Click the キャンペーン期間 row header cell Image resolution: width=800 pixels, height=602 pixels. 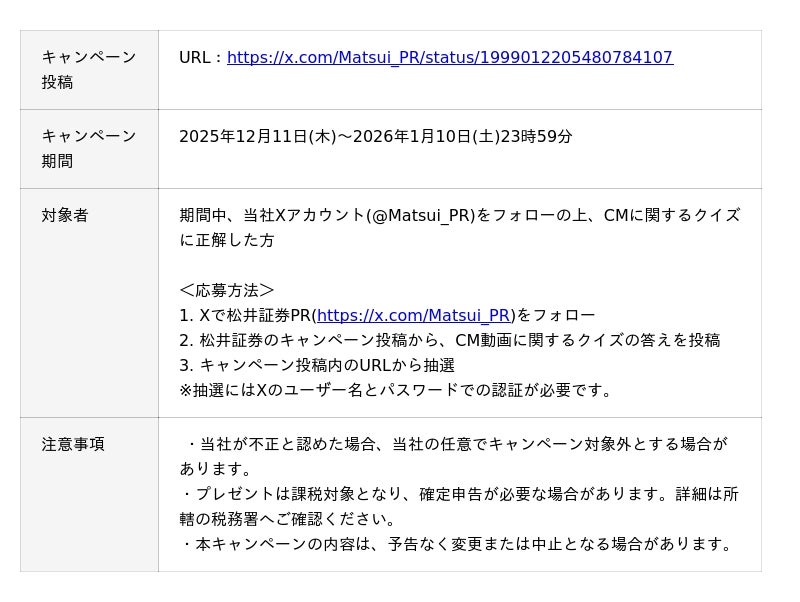pos(89,148)
